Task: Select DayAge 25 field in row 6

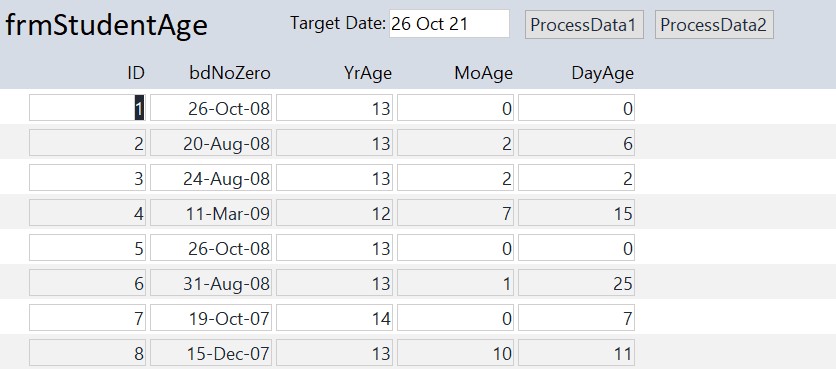Action: [x=576, y=283]
